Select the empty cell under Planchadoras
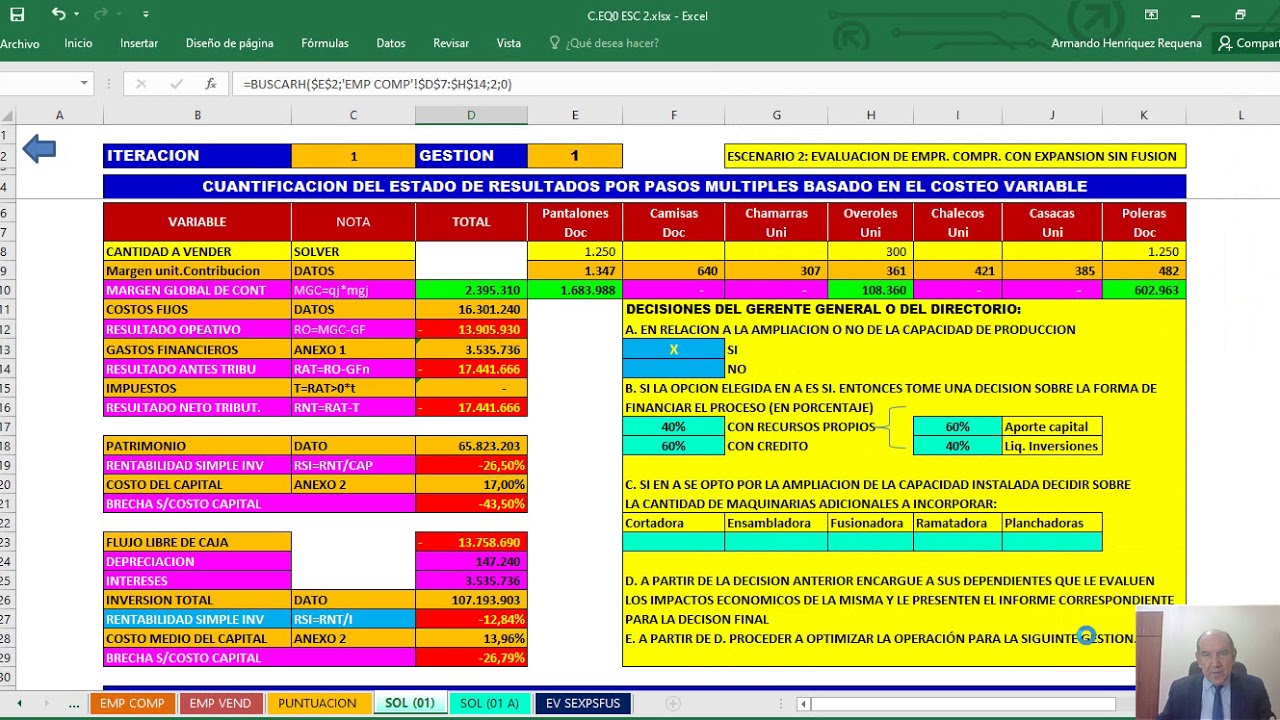Image resolution: width=1280 pixels, height=720 pixels. click(x=1052, y=542)
